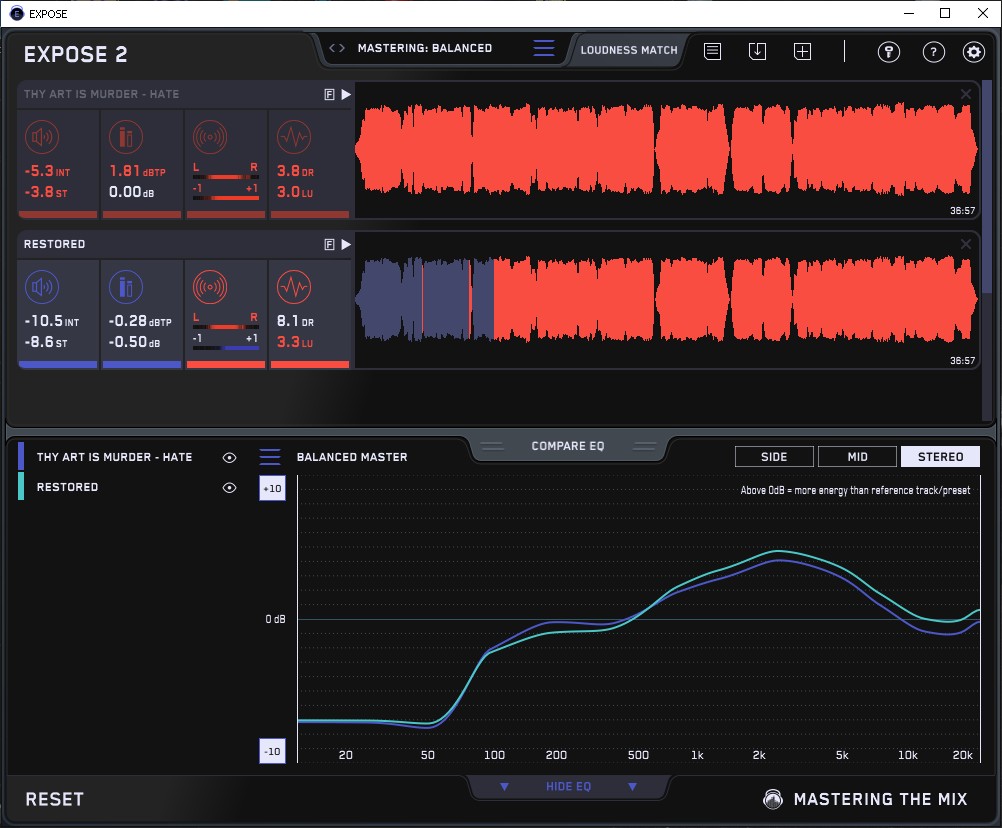Viewport: 1002px width, 828px height.
Task: Toggle visibility of Thy Art Is Murder EQ curve
Action: click(x=230, y=457)
